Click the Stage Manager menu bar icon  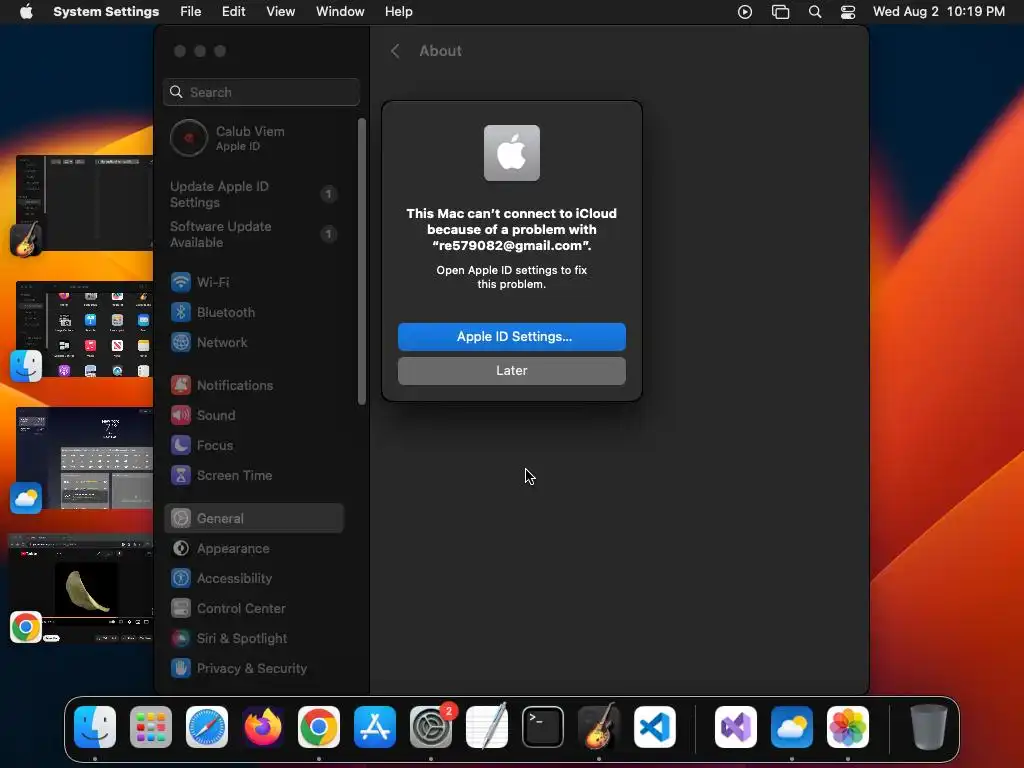click(780, 12)
